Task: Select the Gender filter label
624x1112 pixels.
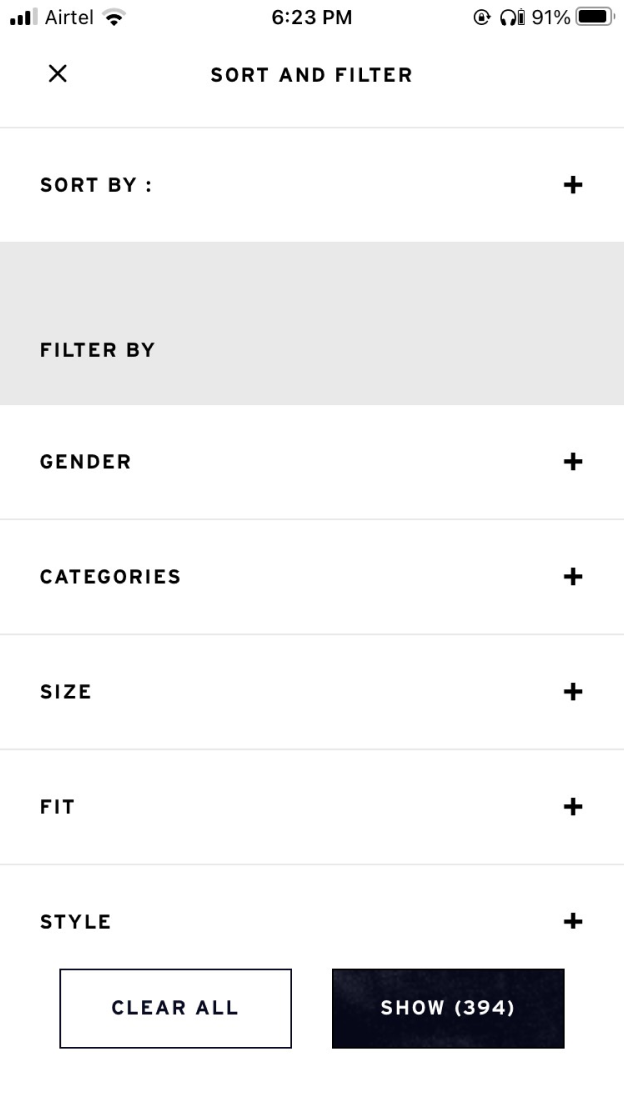Action: [x=86, y=462]
